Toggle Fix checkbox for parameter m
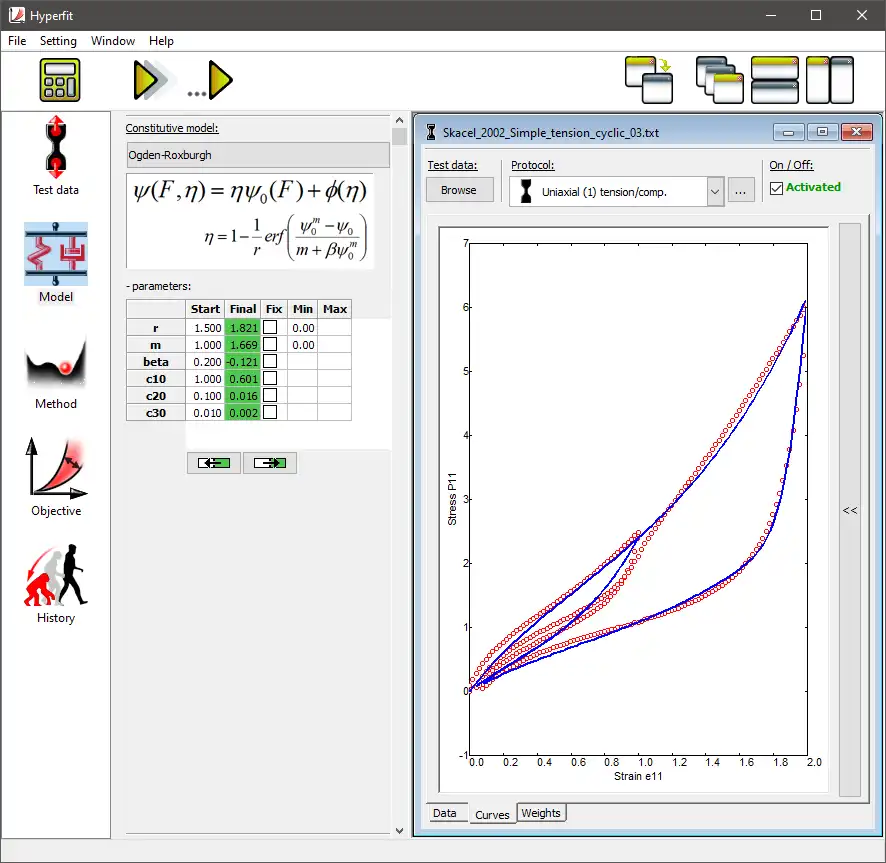The width and height of the screenshot is (886, 863). pyautogui.click(x=270, y=344)
